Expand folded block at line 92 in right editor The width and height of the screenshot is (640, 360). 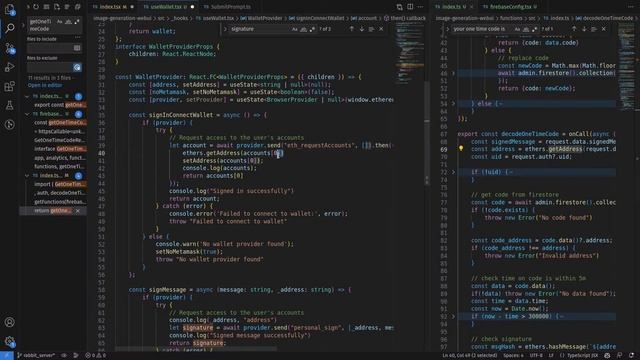pos(453,316)
